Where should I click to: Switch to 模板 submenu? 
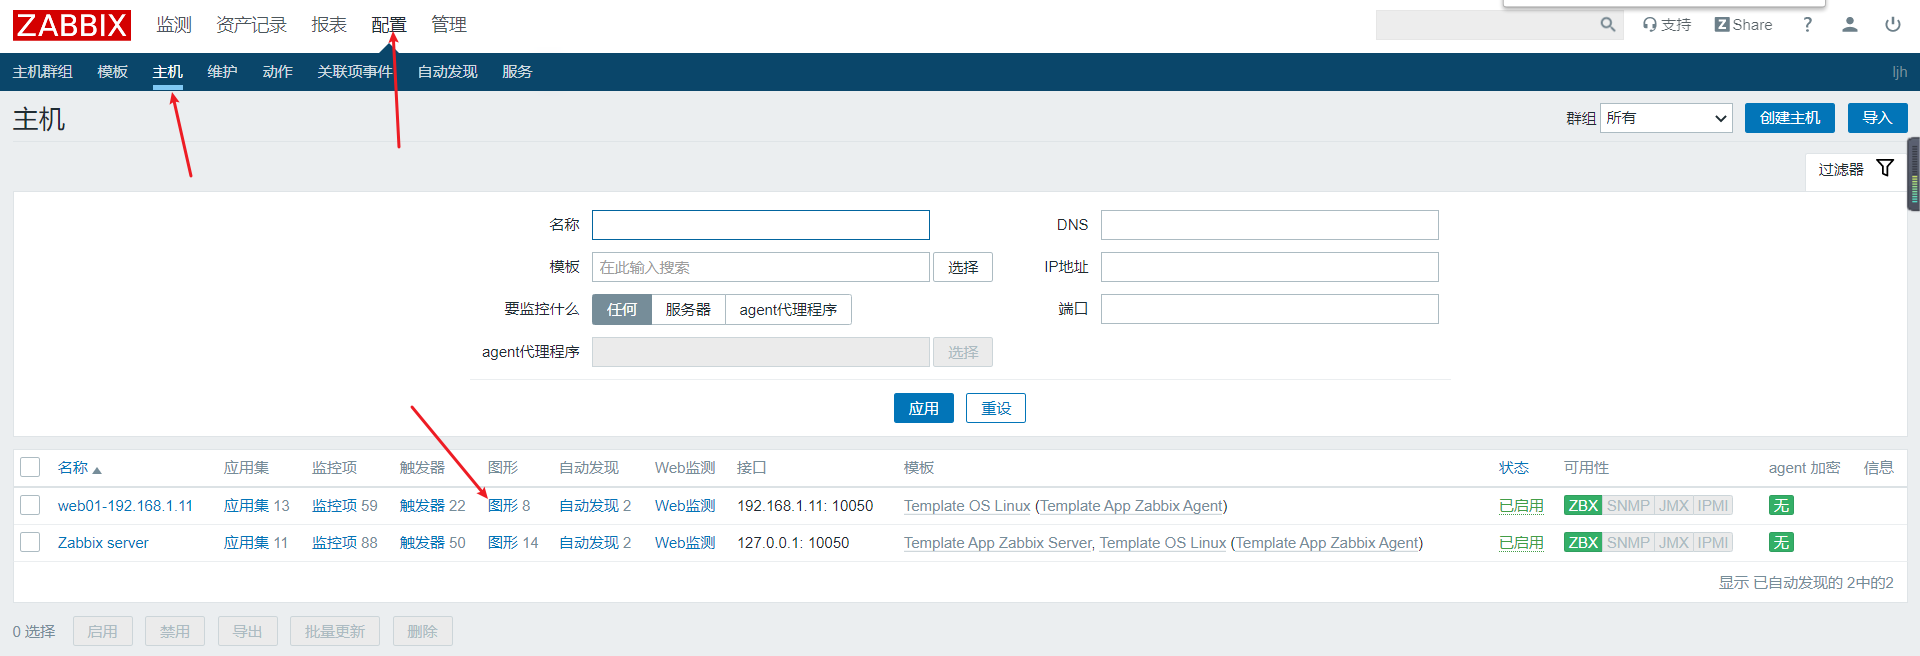tap(112, 72)
